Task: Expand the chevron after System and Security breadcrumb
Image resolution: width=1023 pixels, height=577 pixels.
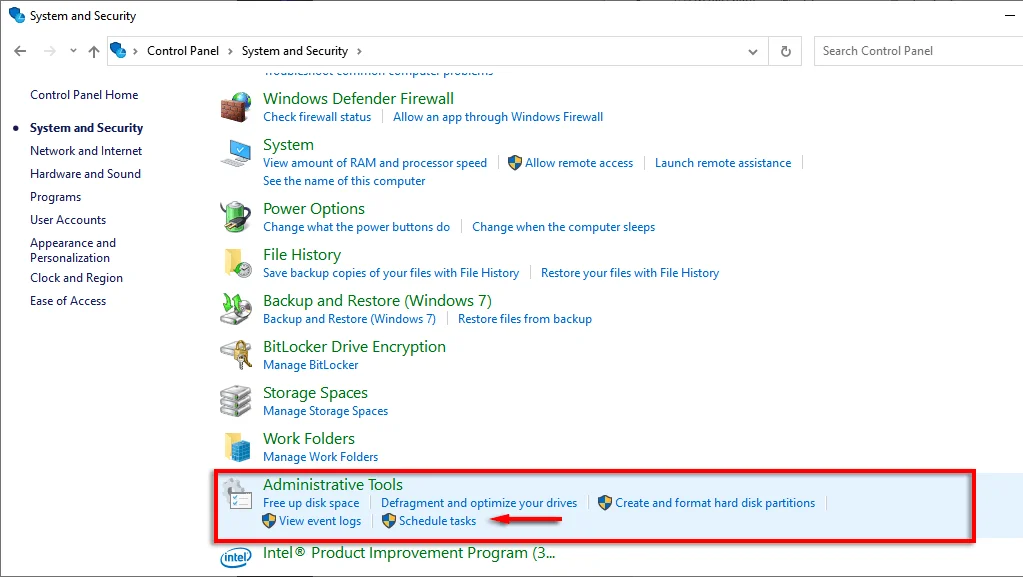Action: click(359, 51)
